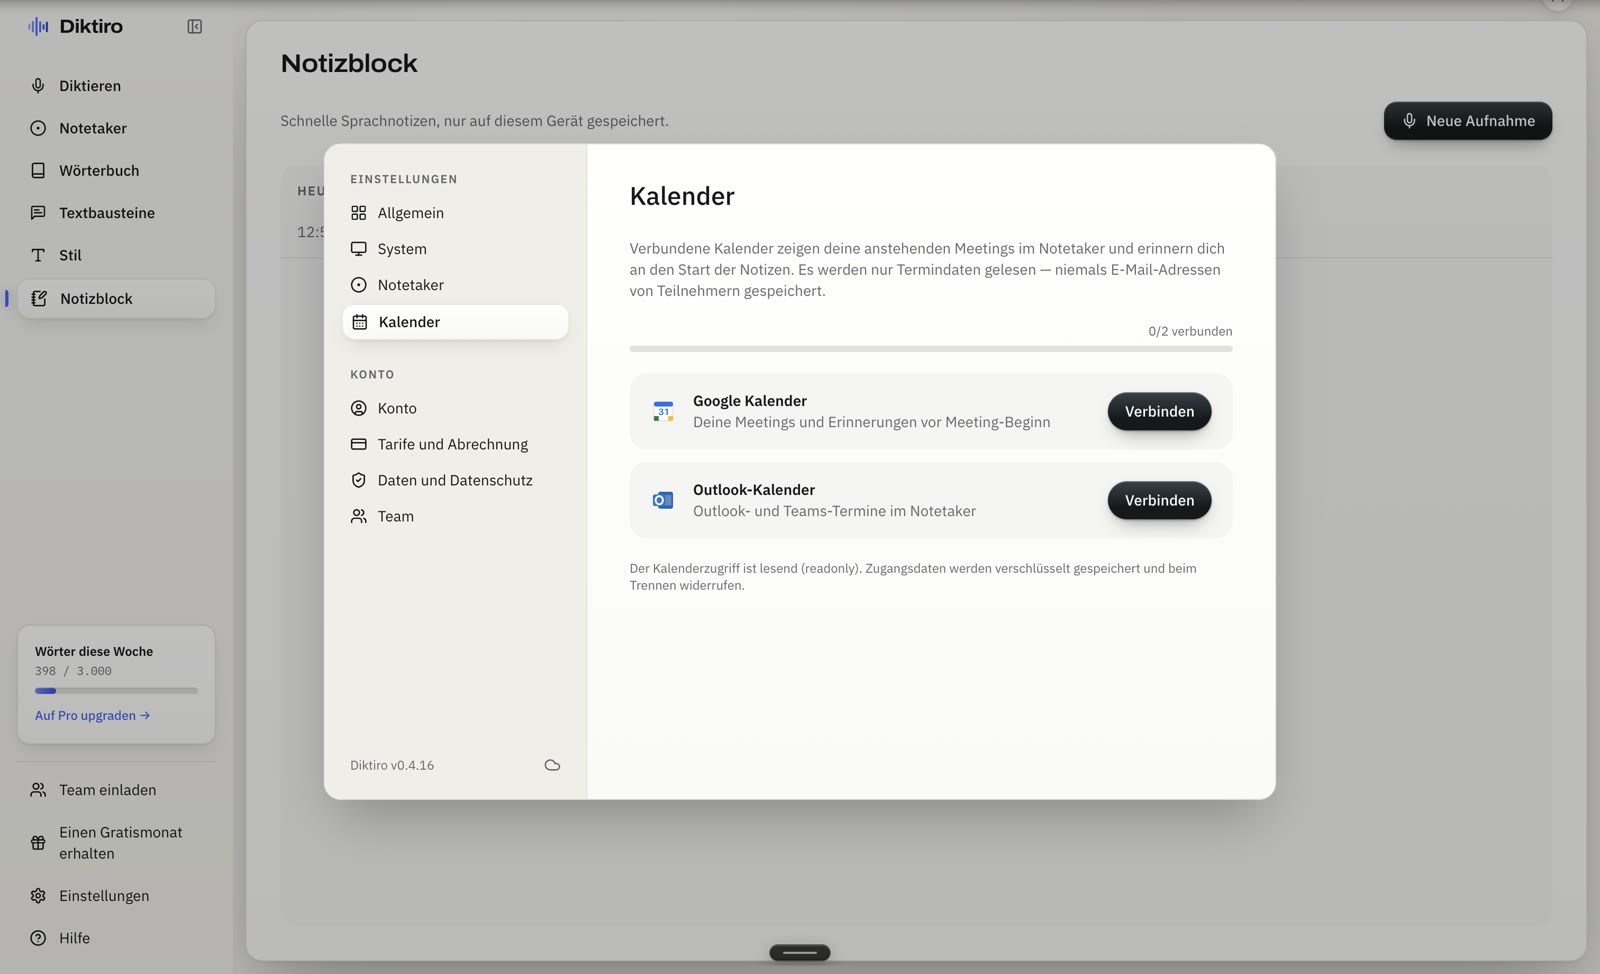Open Textbausteine in the main sidebar

116,213
